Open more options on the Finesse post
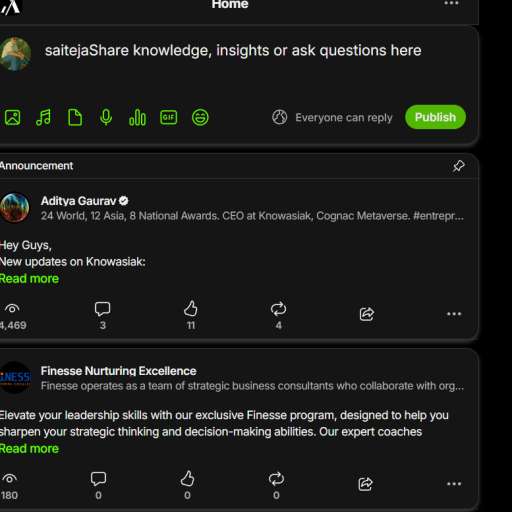 coord(454,484)
